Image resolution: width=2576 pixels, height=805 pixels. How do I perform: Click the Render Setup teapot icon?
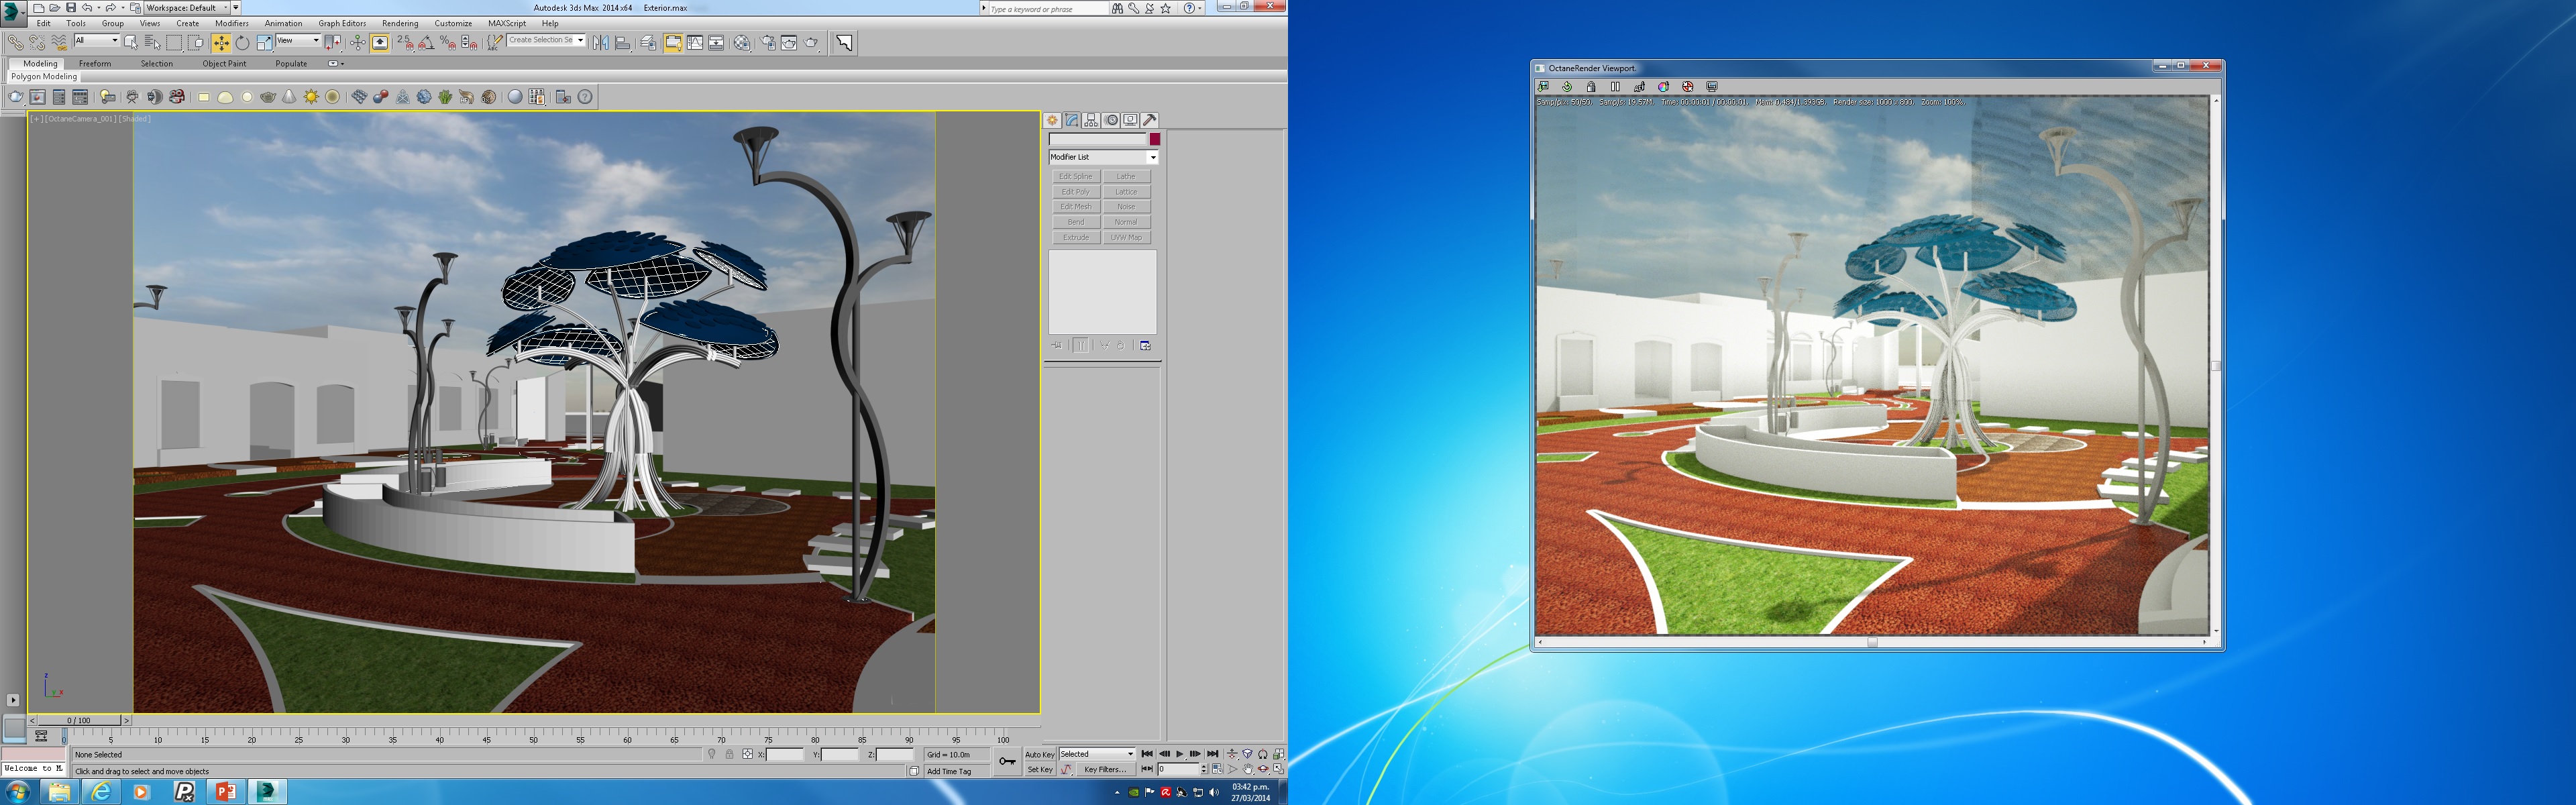pyautogui.click(x=767, y=43)
